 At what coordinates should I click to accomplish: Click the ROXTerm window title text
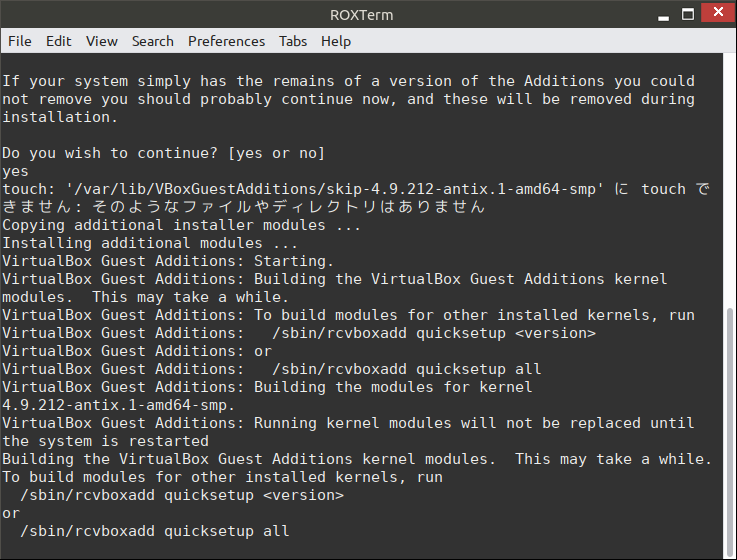[x=361, y=15]
